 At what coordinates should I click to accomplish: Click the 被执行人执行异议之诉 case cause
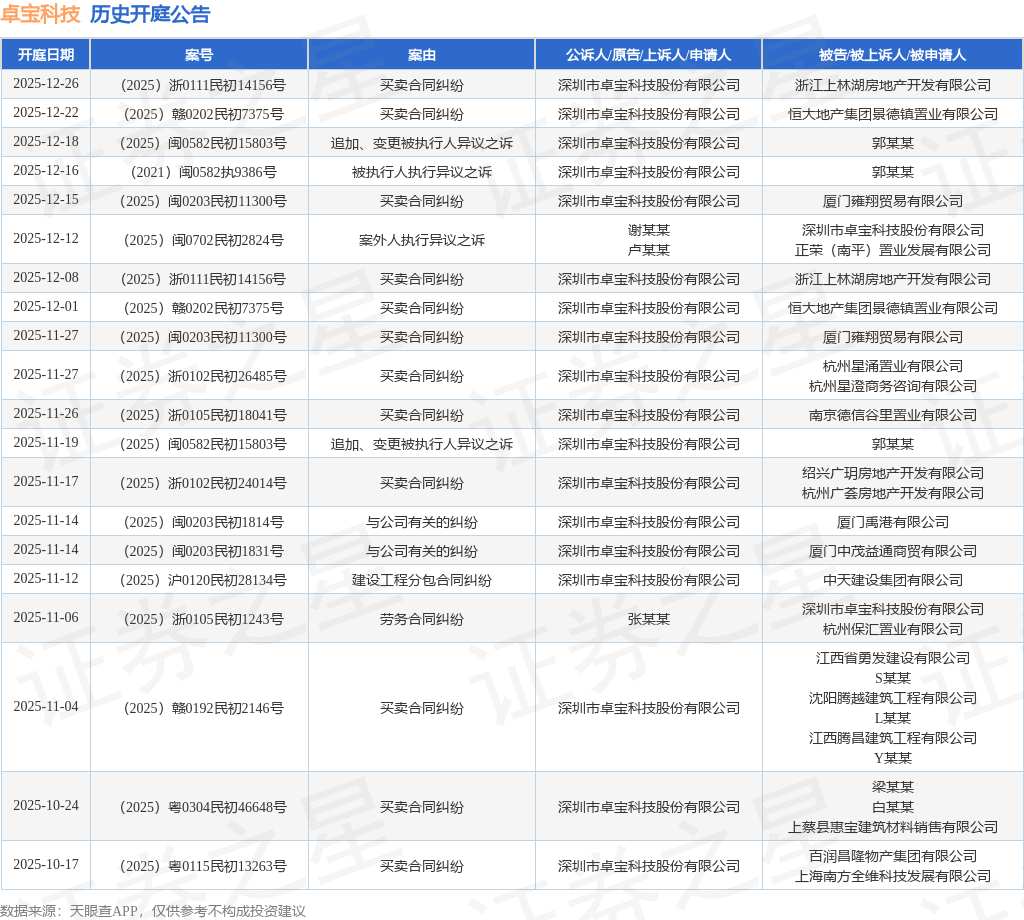(x=422, y=172)
